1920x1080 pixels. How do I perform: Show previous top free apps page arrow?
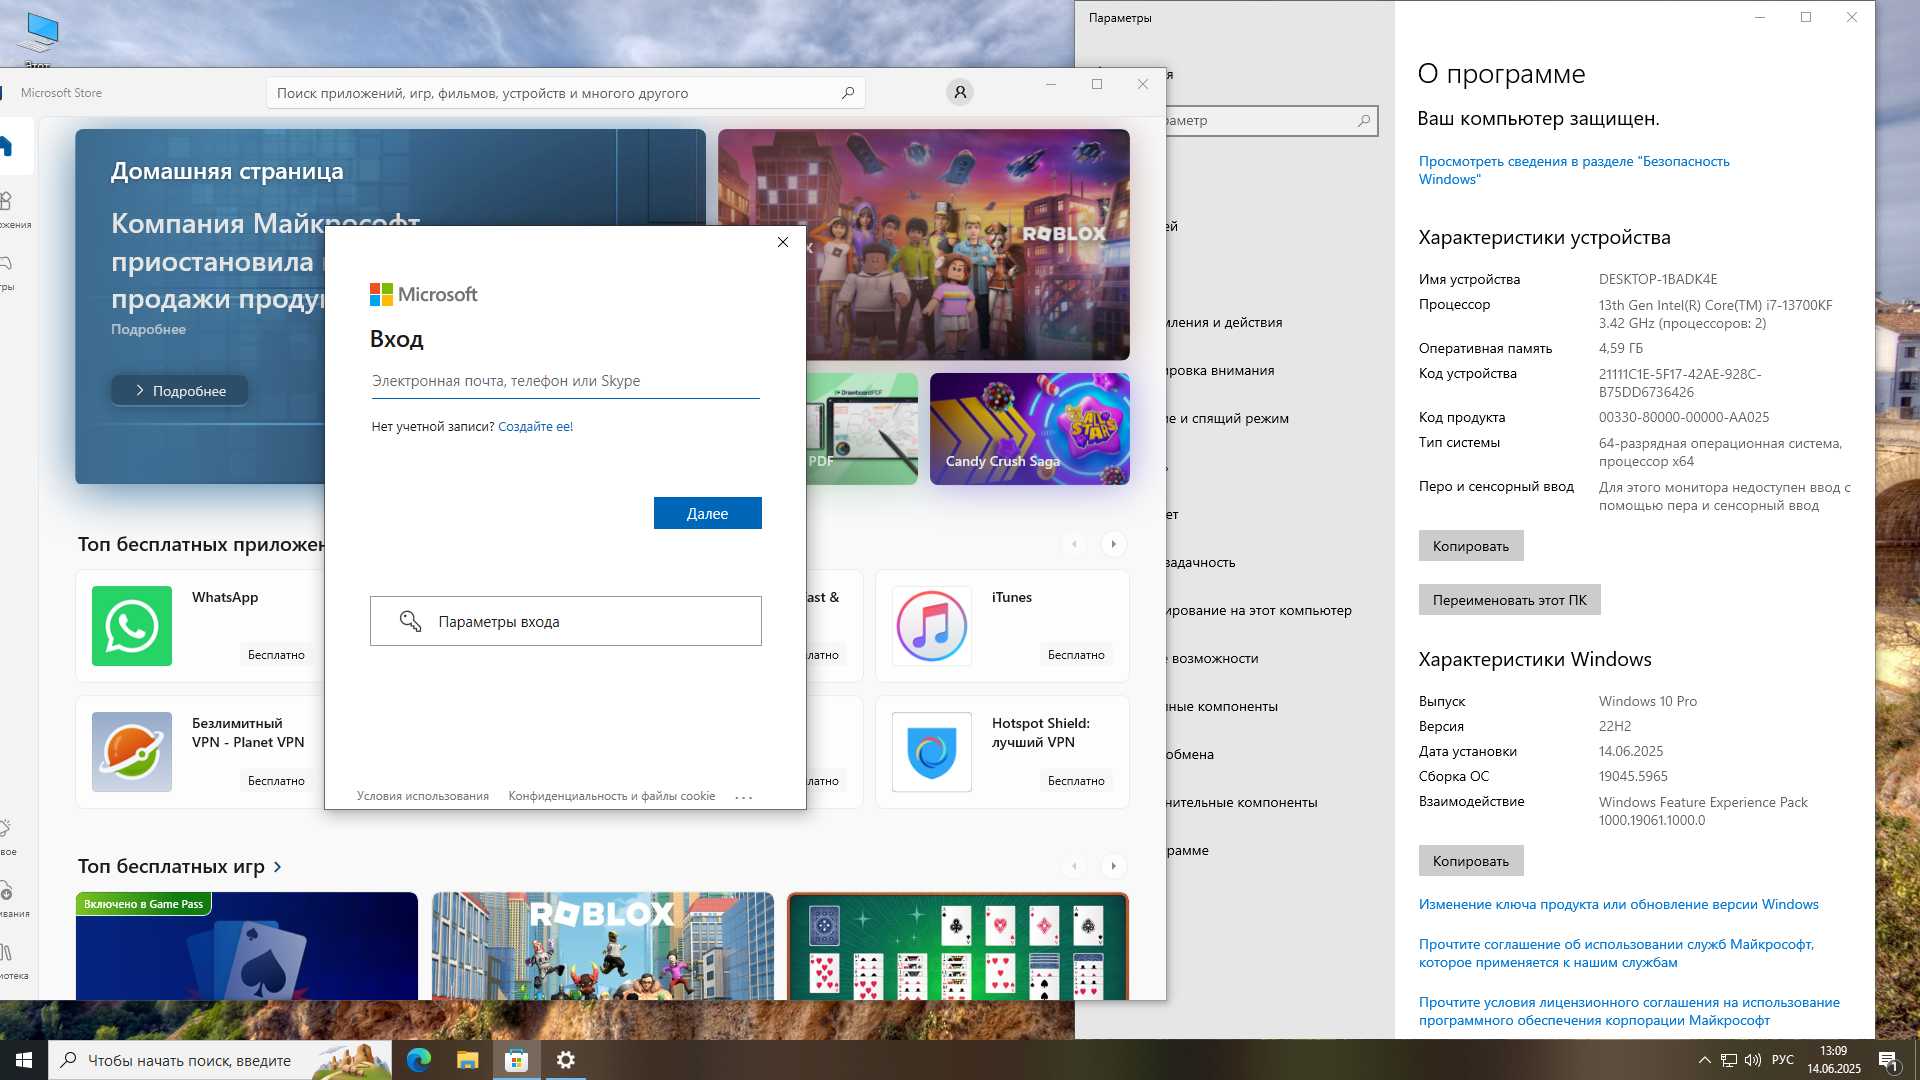[1074, 544]
